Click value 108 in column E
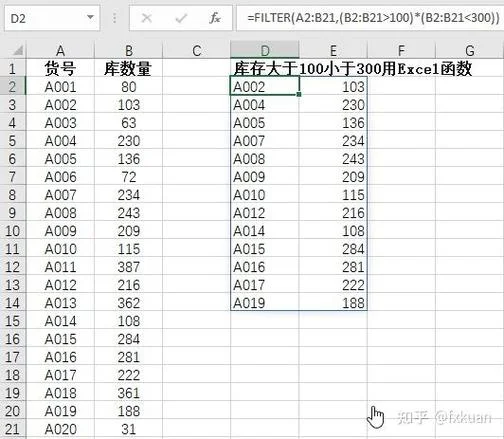This screenshot has height=439, width=504. click(x=333, y=231)
